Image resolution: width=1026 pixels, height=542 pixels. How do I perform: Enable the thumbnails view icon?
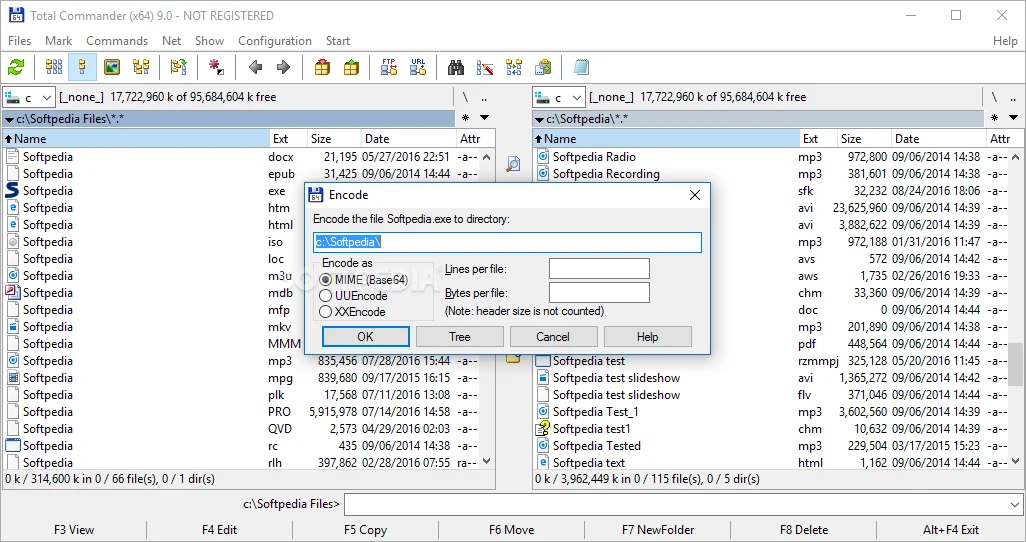click(x=112, y=67)
